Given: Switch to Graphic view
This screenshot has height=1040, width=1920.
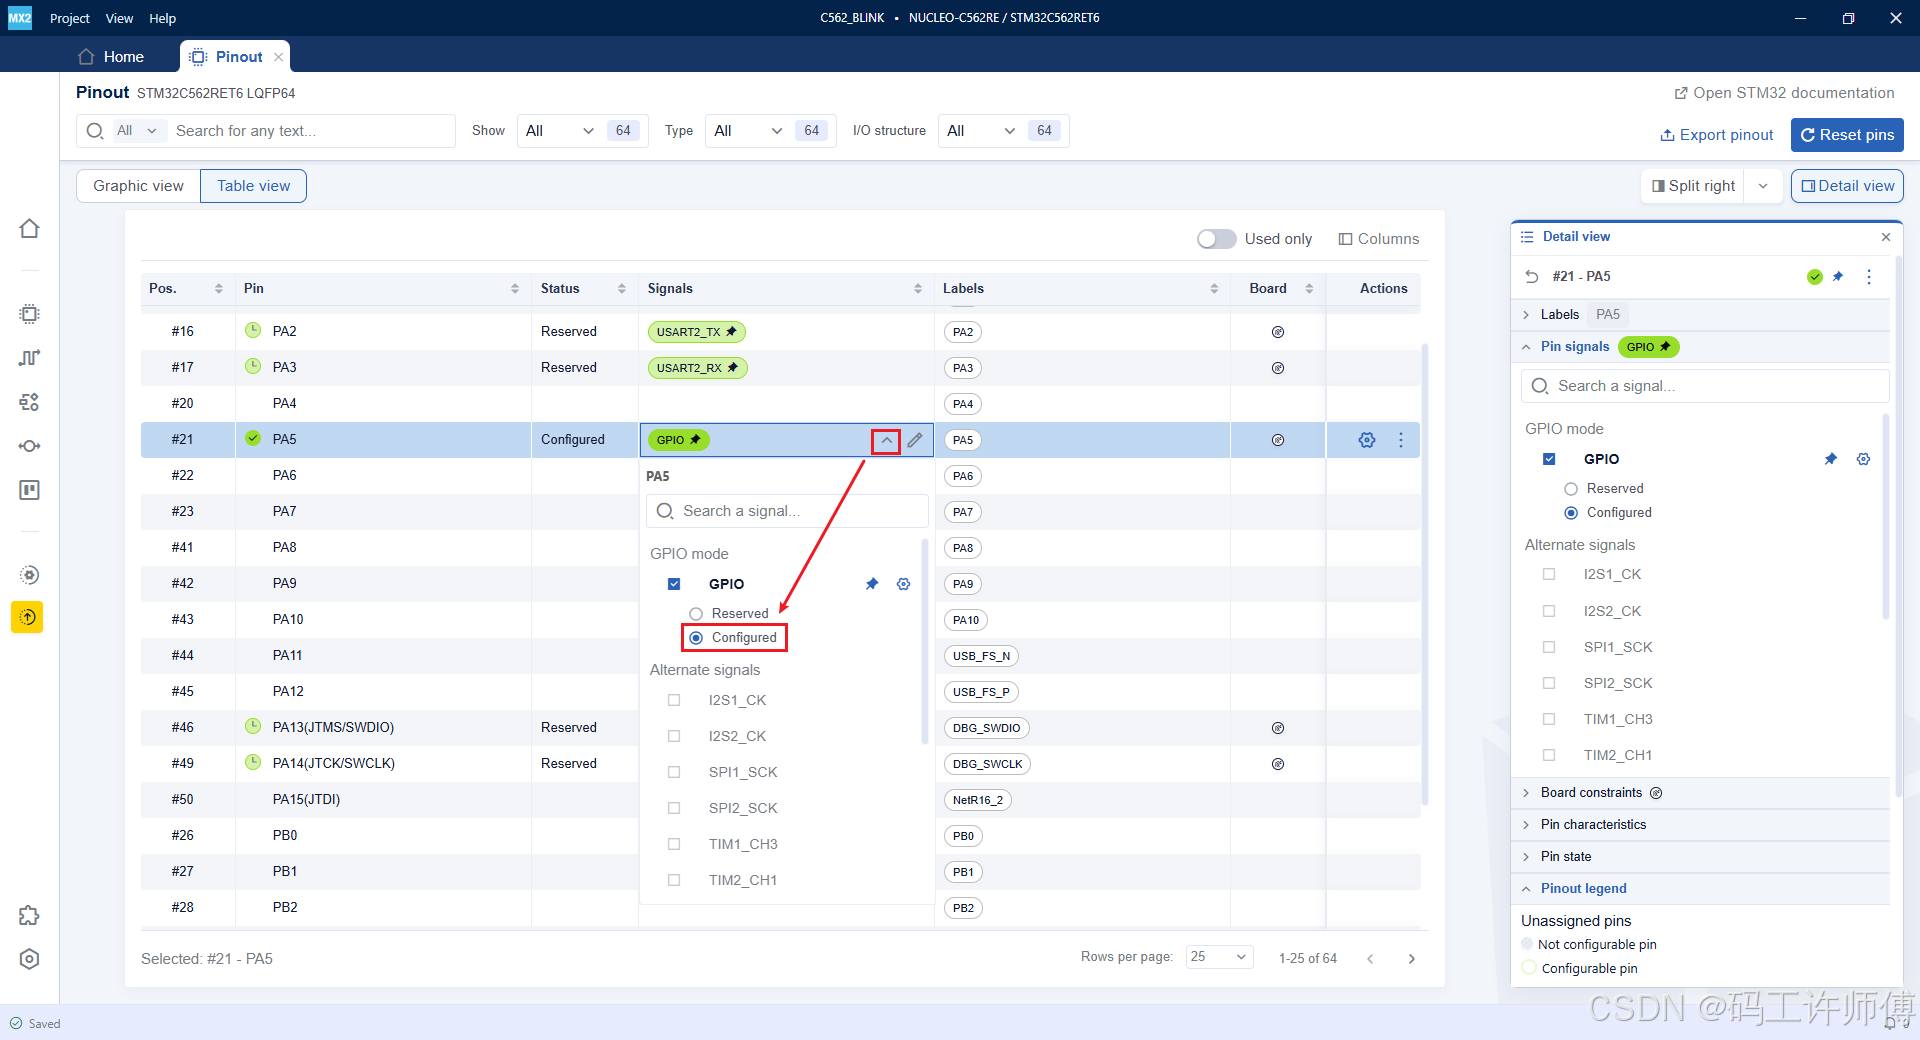Looking at the screenshot, I should click(x=138, y=186).
